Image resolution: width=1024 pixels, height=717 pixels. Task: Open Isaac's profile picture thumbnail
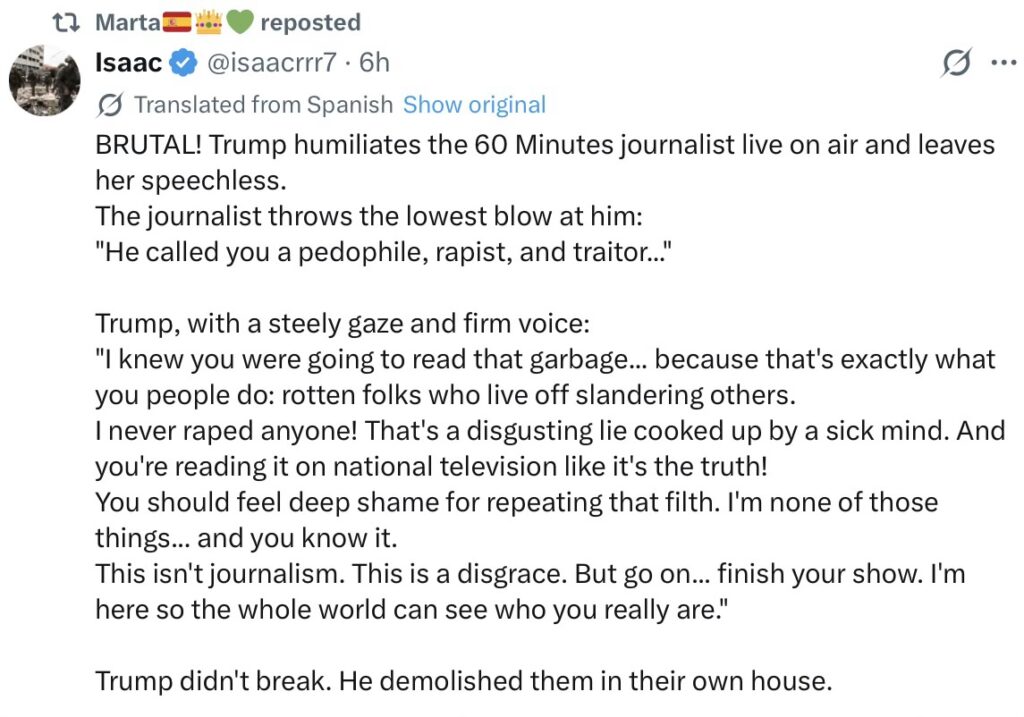coord(46,79)
